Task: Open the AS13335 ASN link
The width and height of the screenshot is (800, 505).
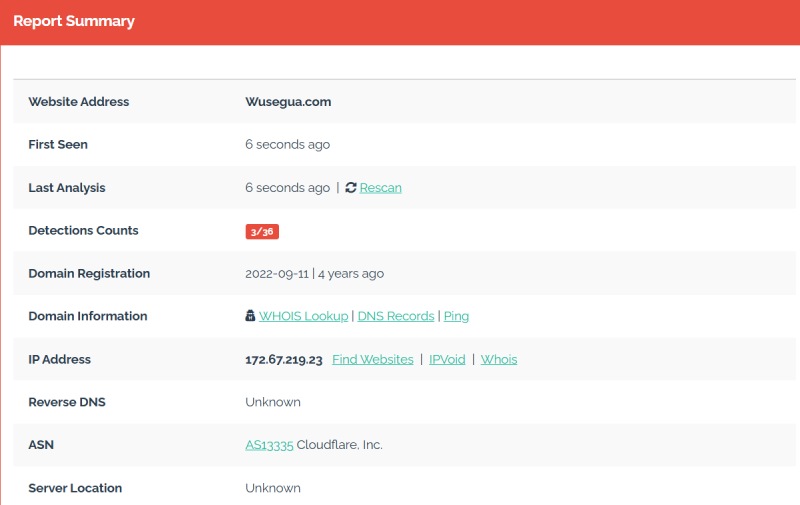Action: click(x=269, y=445)
